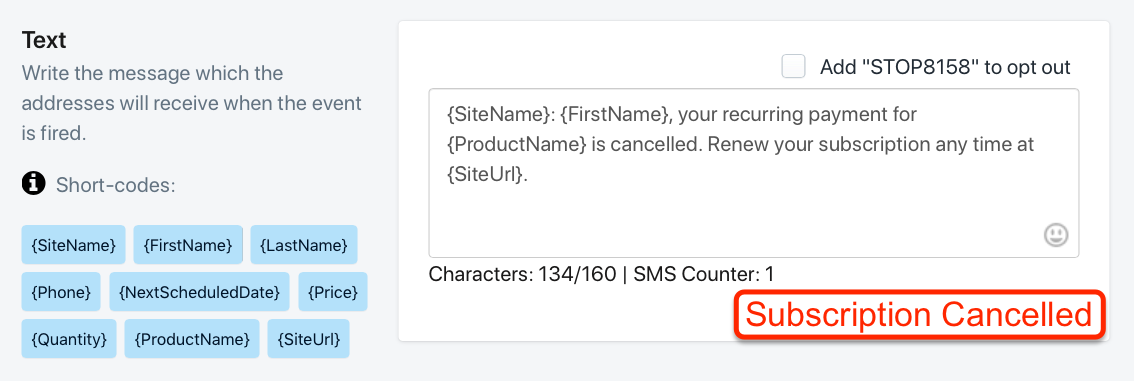Insert the {NextScheduledDate} short-code
The width and height of the screenshot is (1134, 381).
[199, 292]
